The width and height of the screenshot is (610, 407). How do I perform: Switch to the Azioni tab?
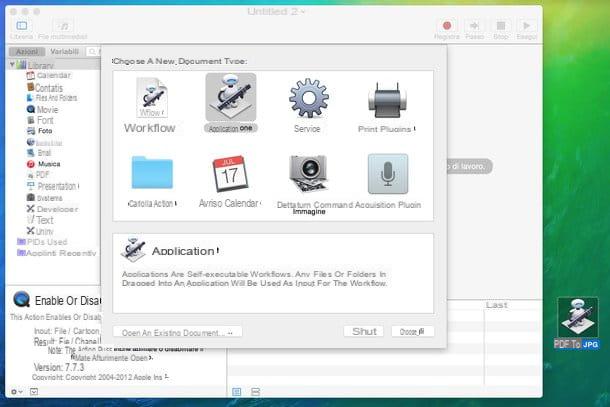27,51
